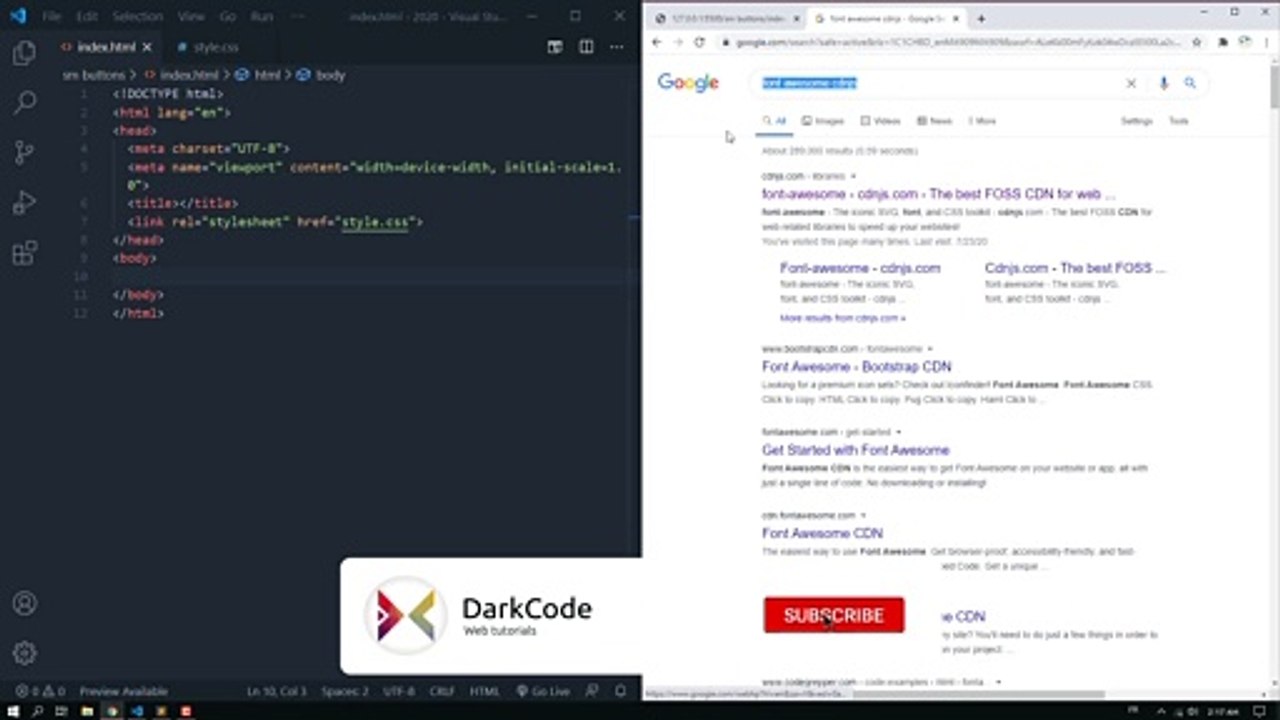Open the Edit menu in VS Code

coord(87,17)
